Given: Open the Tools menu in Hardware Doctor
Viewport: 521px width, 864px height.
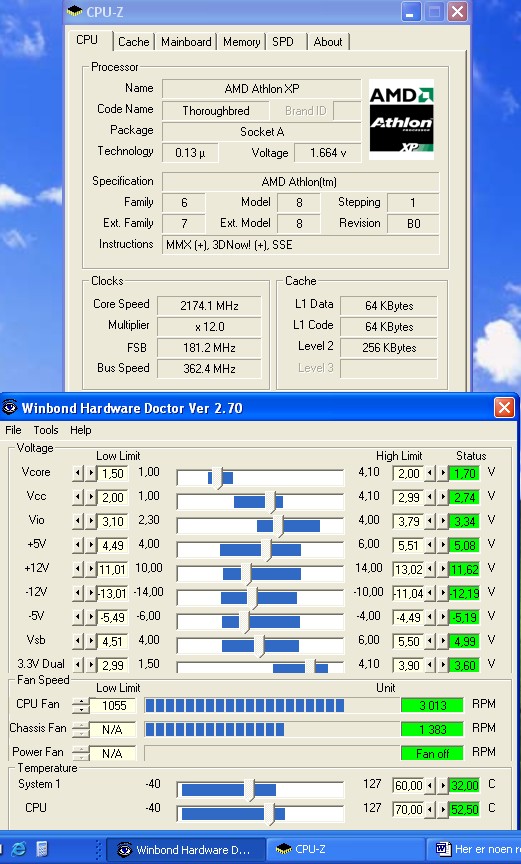Looking at the screenshot, I should pyautogui.click(x=46, y=430).
